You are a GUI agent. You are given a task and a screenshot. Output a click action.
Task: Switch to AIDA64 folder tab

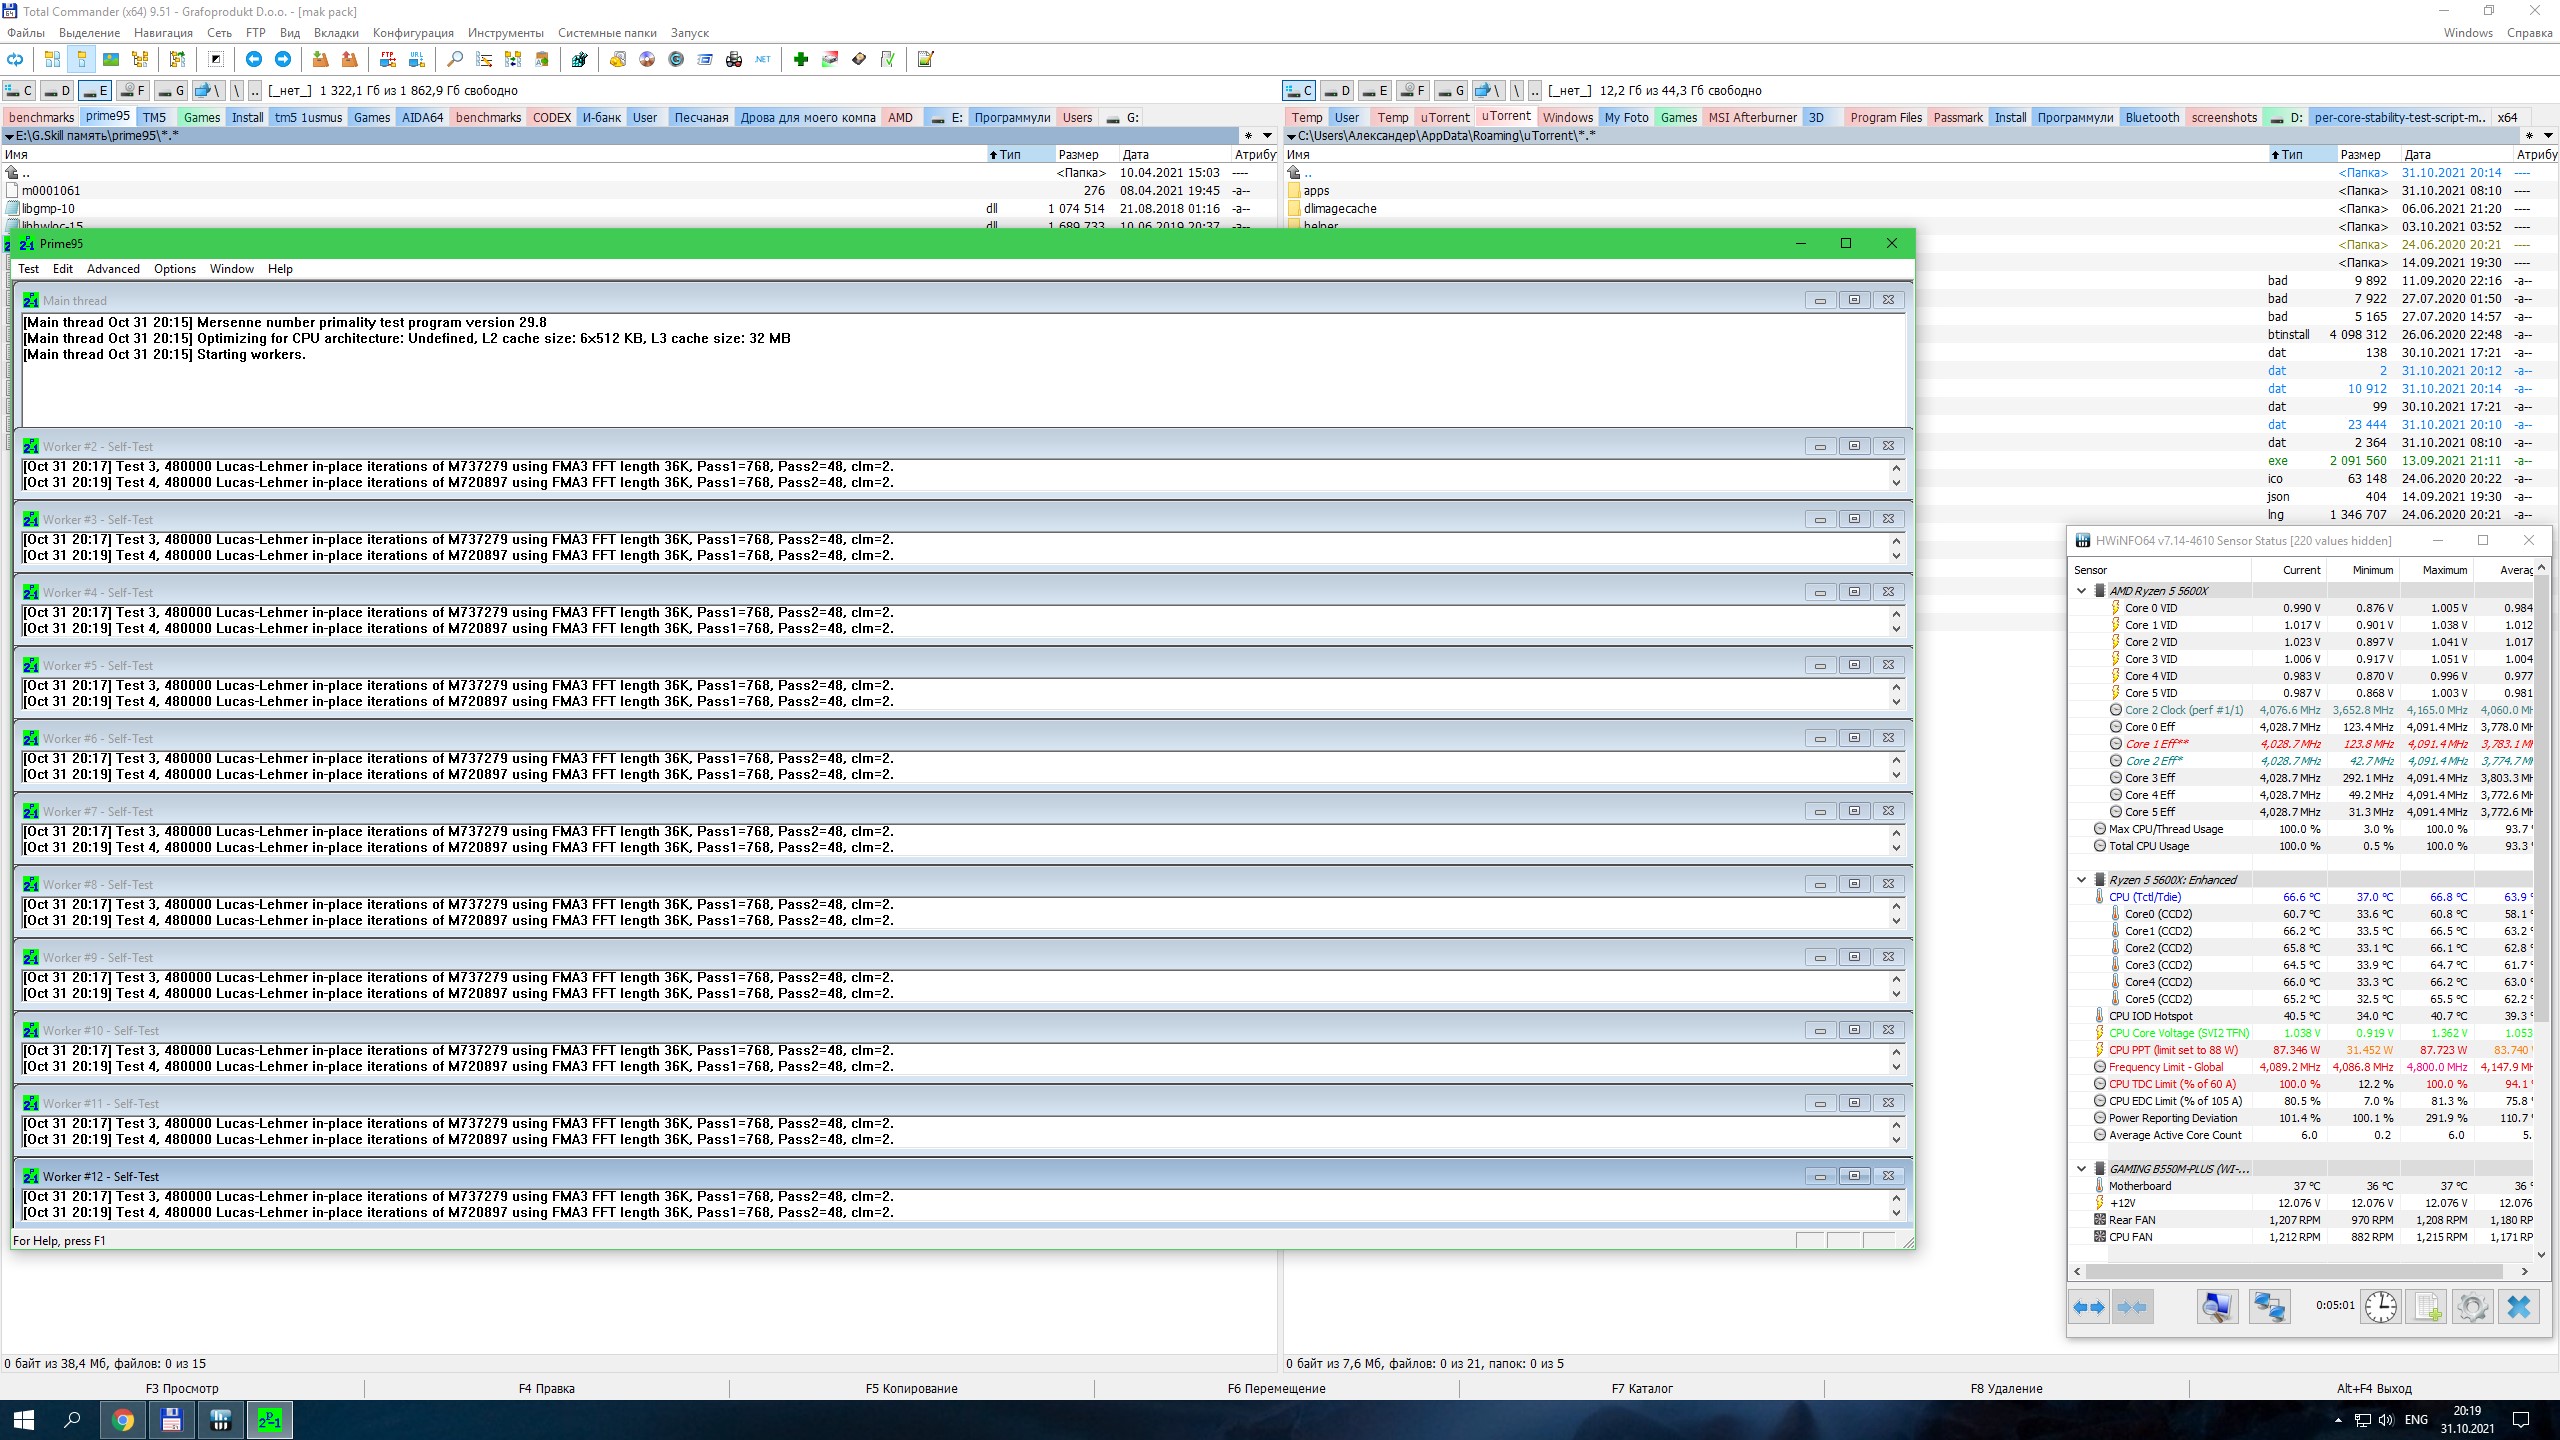[x=422, y=117]
